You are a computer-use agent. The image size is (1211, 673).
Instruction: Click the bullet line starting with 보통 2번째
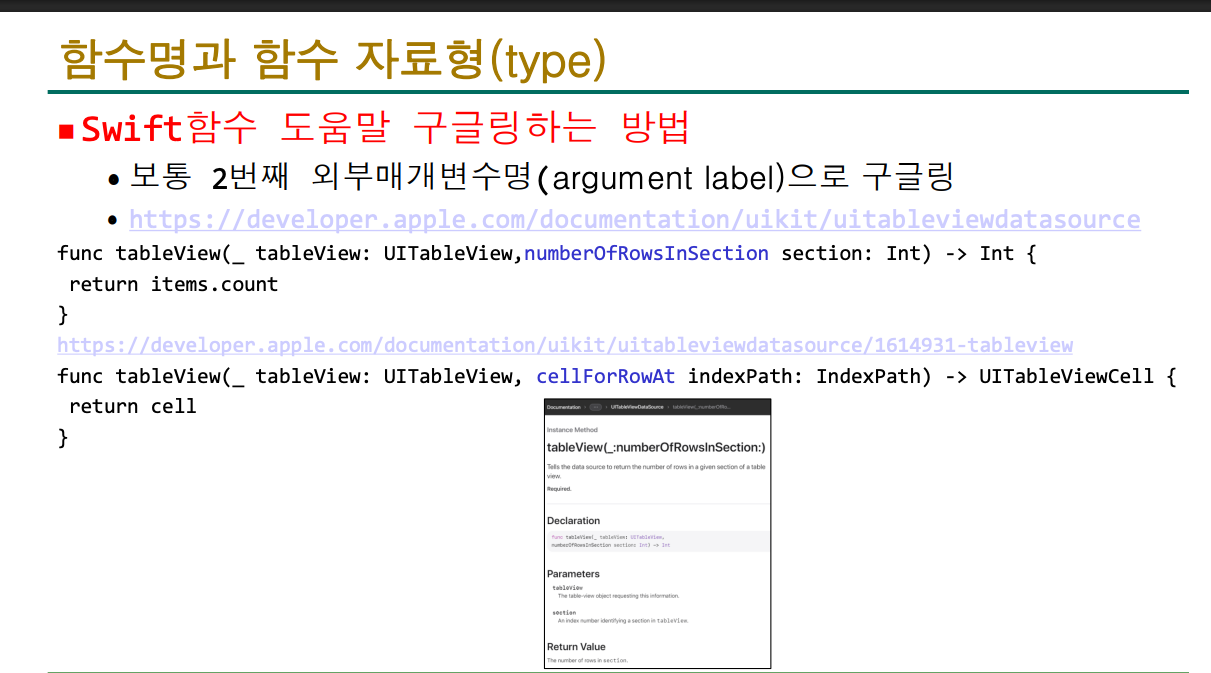click(542, 178)
